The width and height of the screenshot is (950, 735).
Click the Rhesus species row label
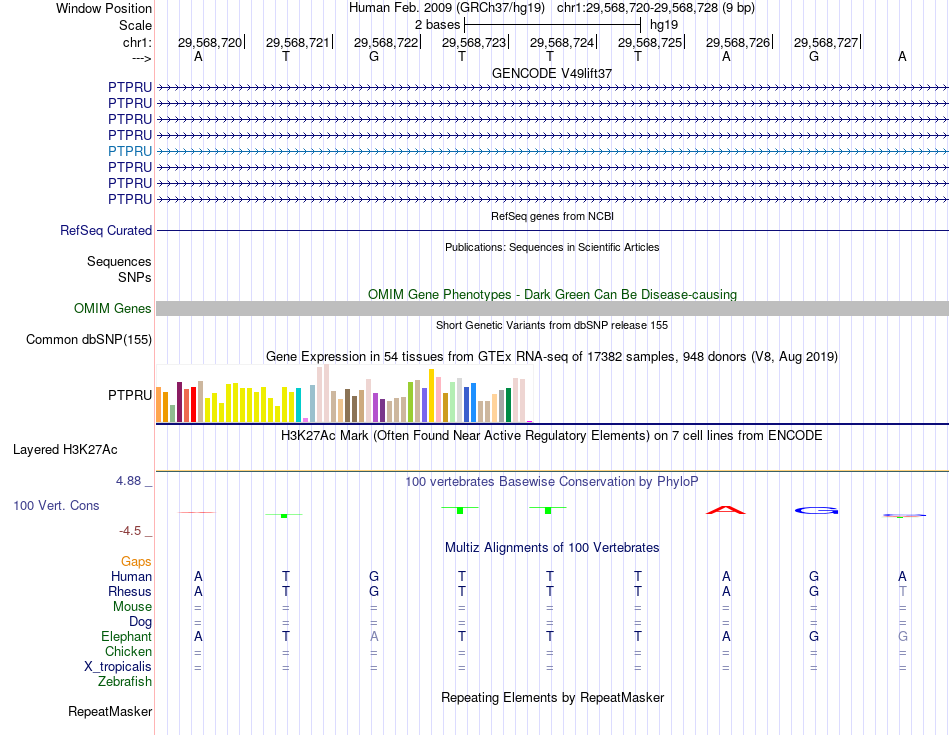click(130, 591)
